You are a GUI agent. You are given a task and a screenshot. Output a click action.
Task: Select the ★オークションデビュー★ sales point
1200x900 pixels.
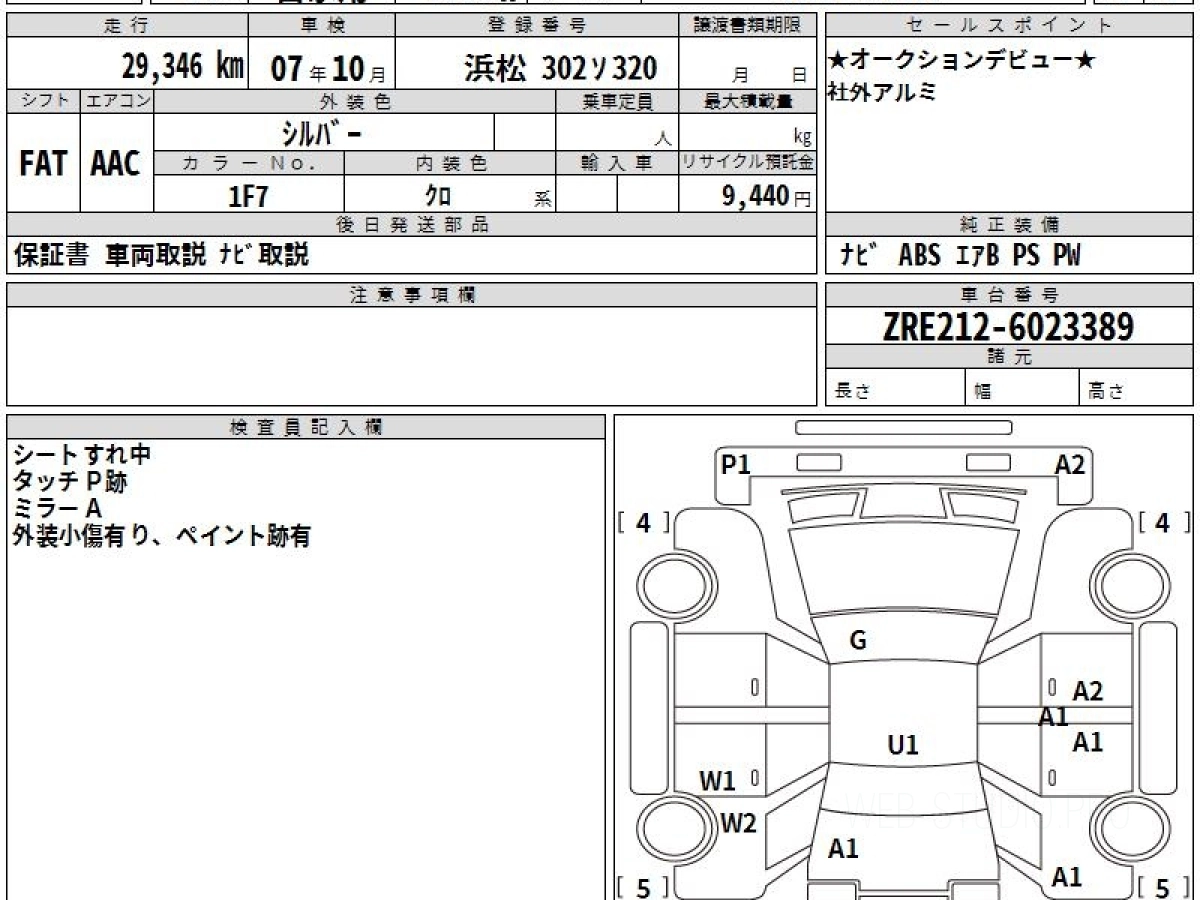click(x=962, y=60)
